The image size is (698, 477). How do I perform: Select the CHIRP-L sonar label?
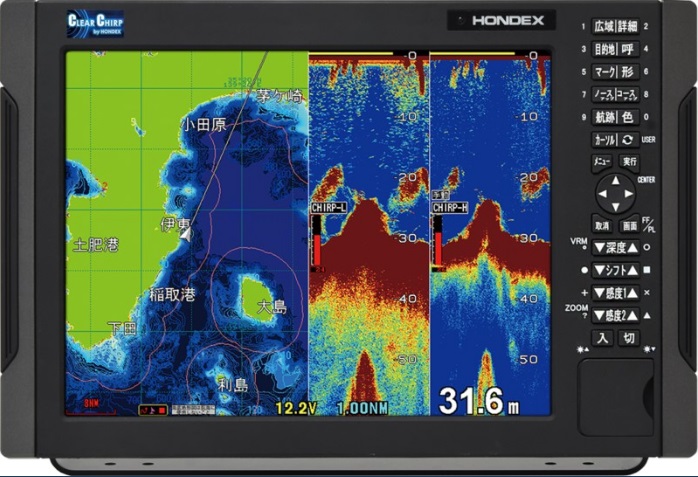pyautogui.click(x=329, y=208)
